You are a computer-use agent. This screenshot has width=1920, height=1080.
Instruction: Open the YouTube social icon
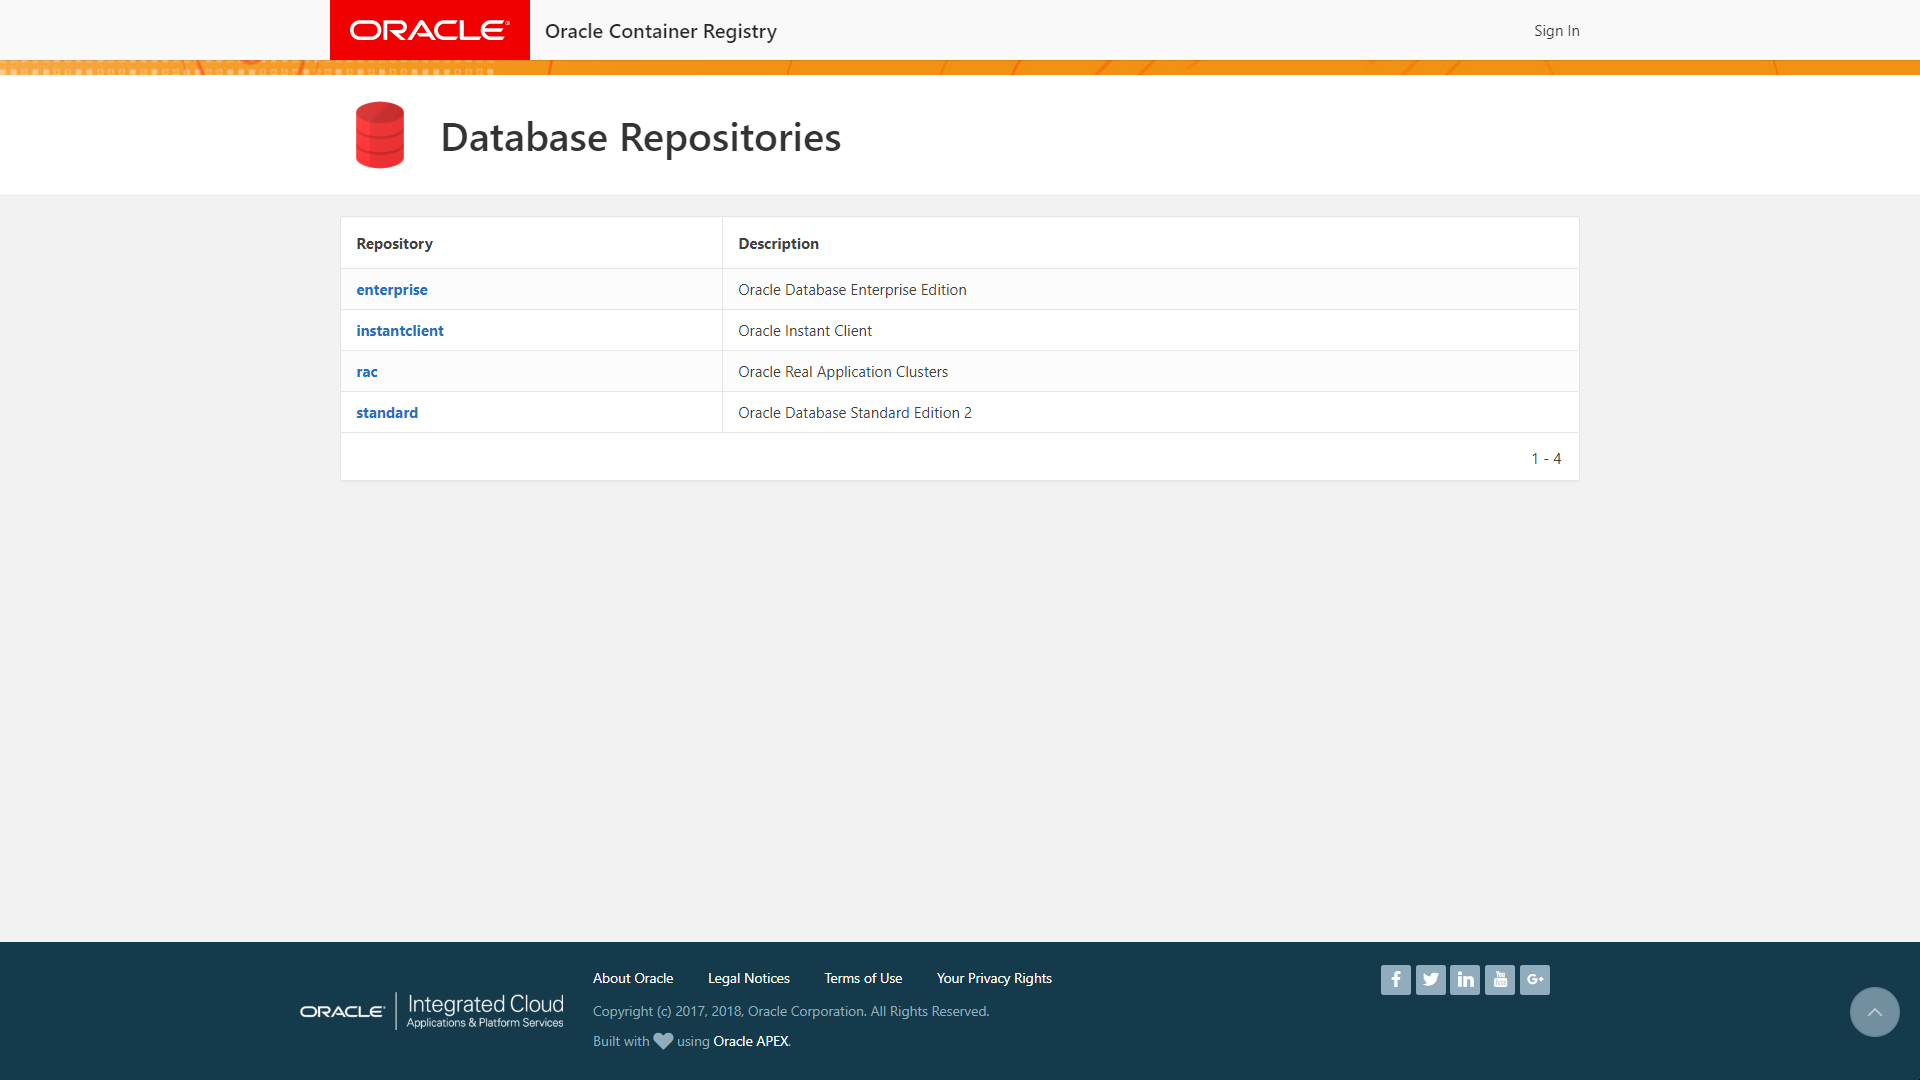pyautogui.click(x=1500, y=980)
